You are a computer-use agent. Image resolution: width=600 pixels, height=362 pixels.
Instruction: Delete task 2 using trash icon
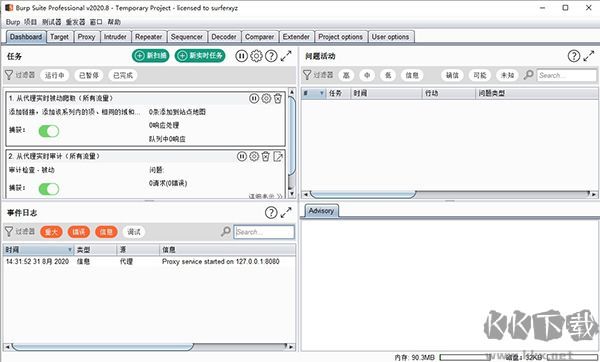[x=266, y=156]
